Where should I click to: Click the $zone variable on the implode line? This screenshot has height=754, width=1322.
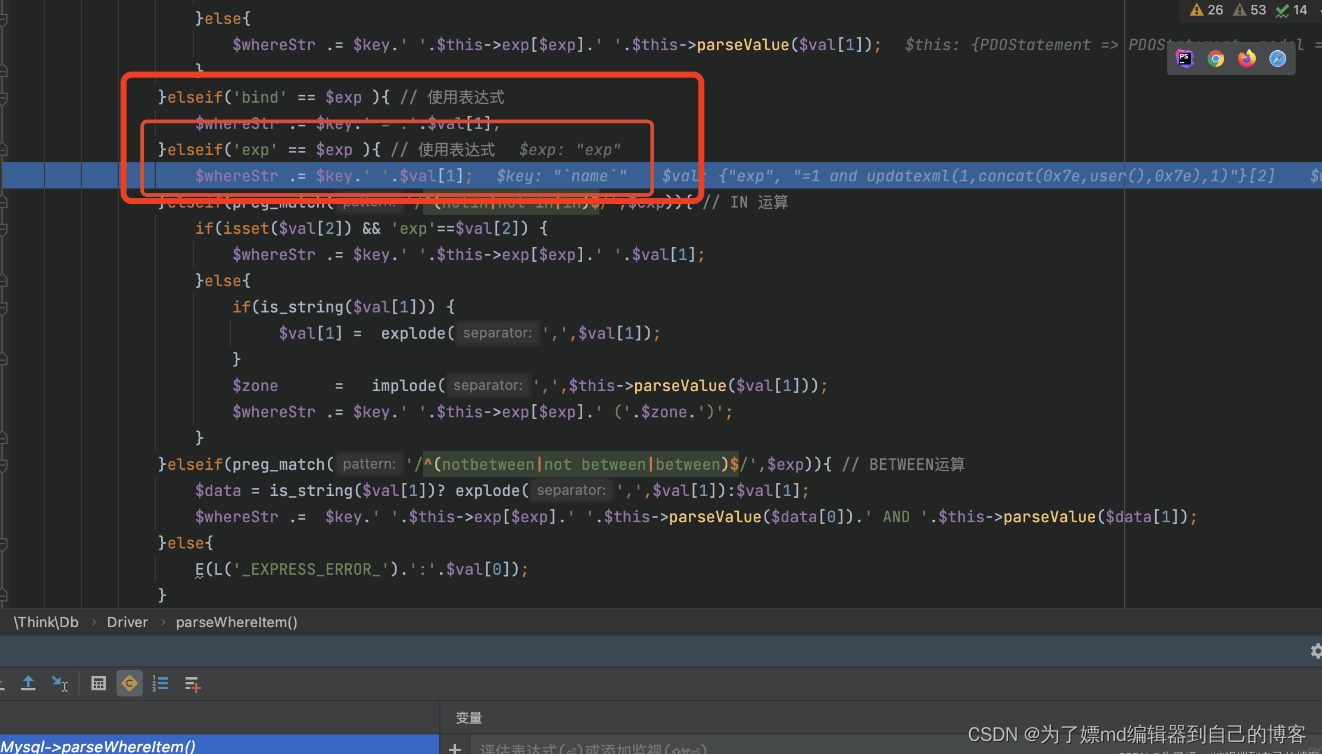click(255, 385)
